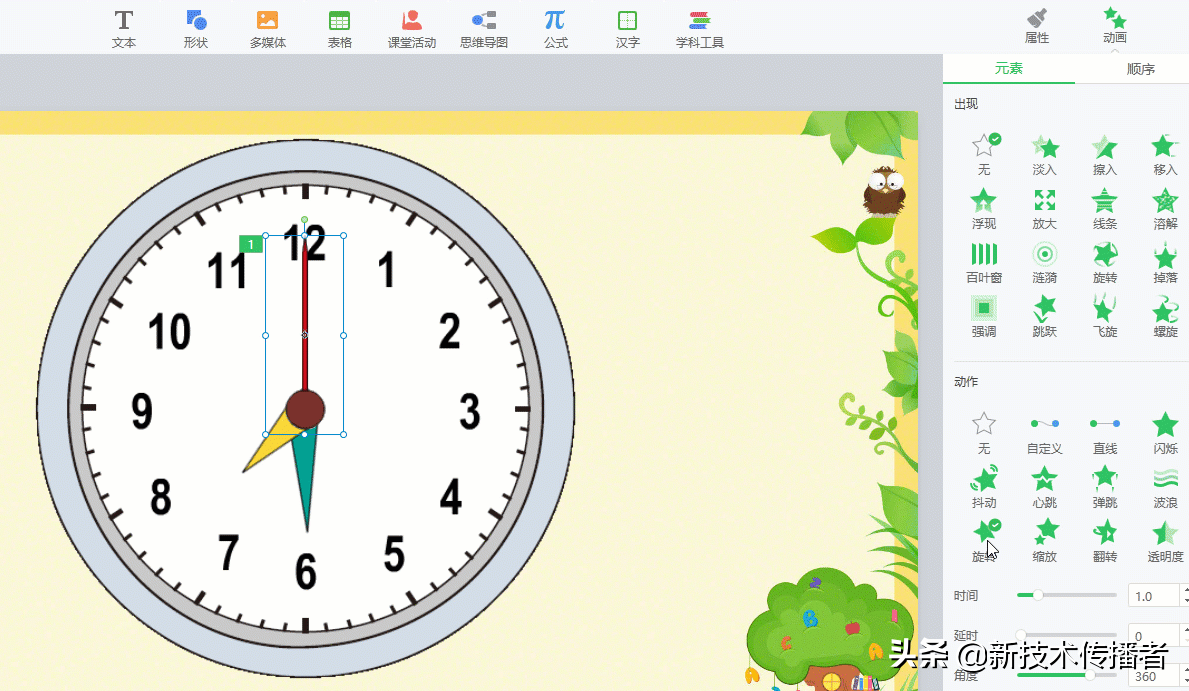Image resolution: width=1189 pixels, height=691 pixels.
Task: Open the 多媒体 multimedia tool
Action: [268, 29]
